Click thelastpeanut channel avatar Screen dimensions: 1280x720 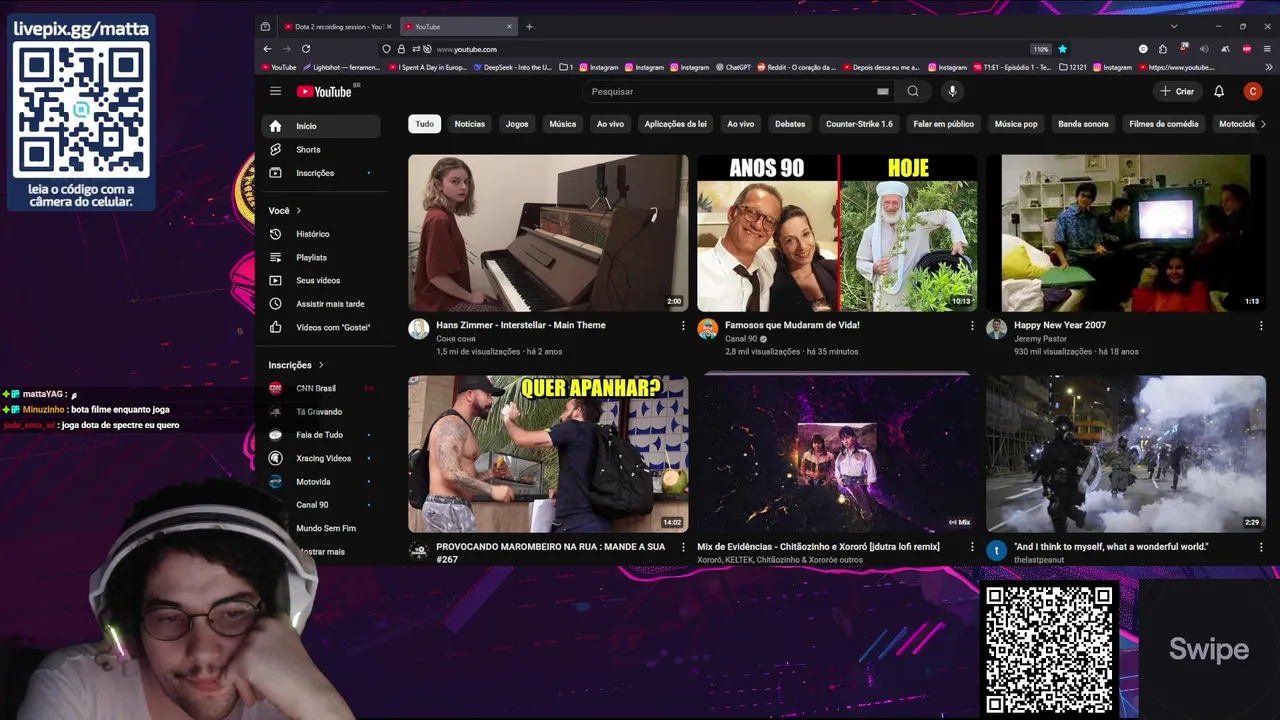(997, 551)
